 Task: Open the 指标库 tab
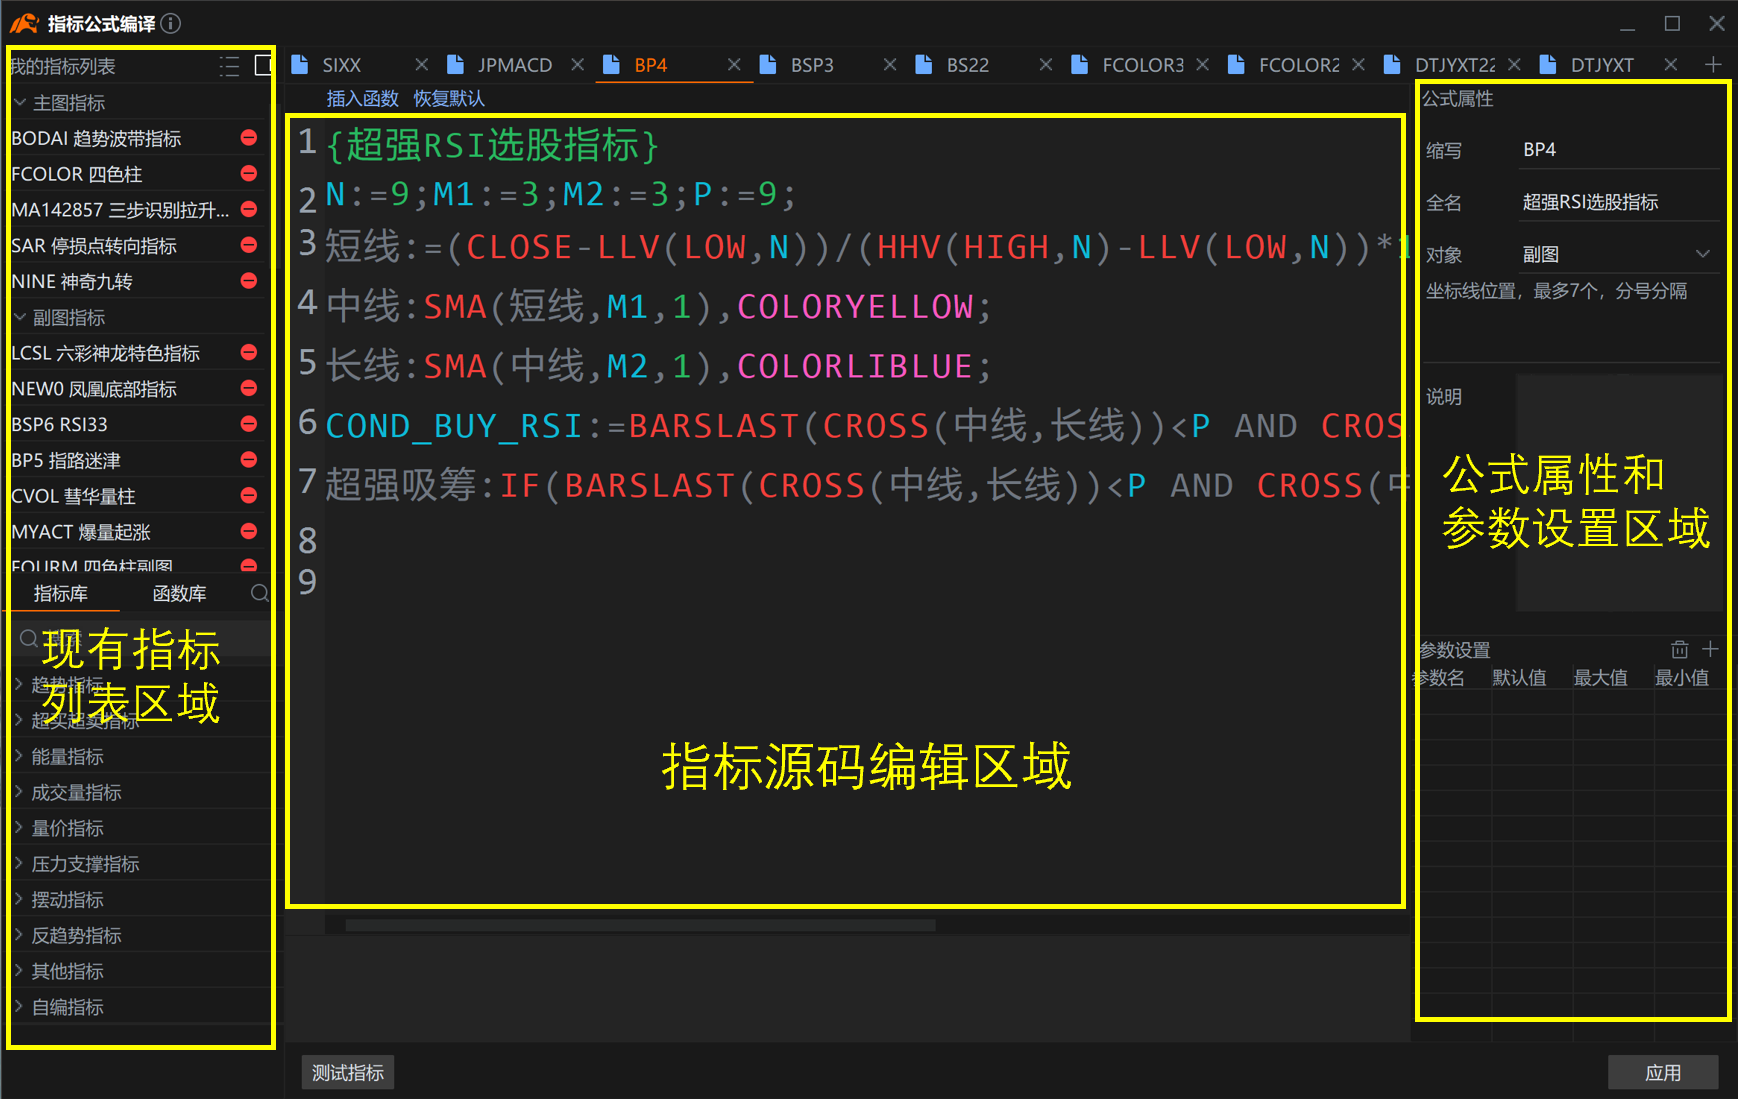(x=60, y=594)
